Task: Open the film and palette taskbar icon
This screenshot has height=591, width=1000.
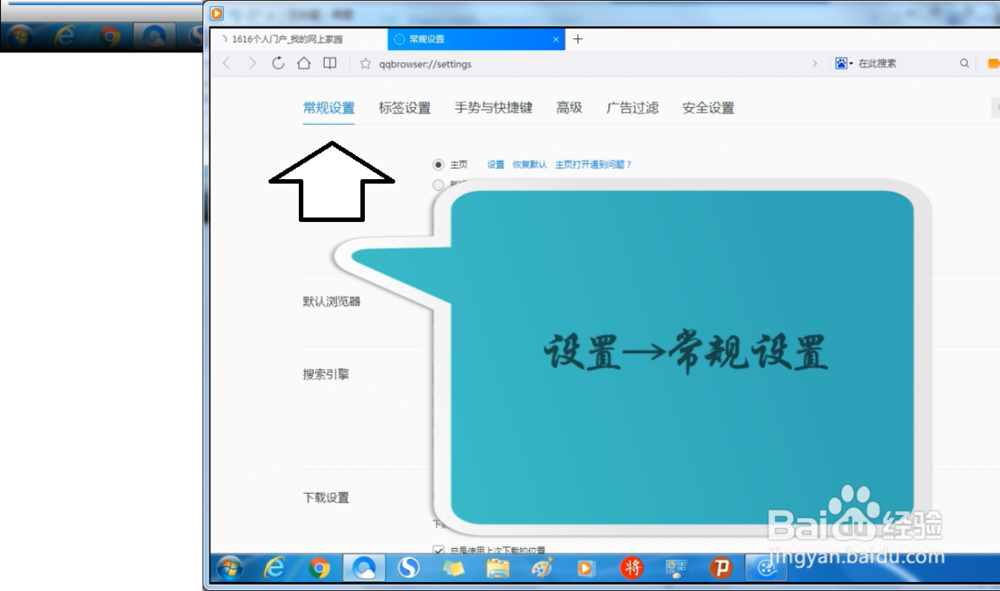Action: coord(767,567)
